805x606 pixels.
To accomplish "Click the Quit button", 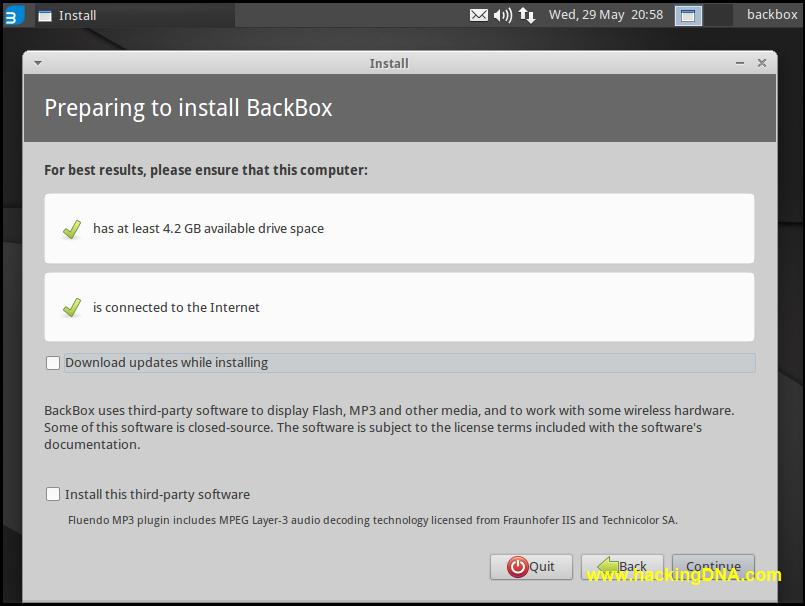I will click(x=531, y=566).
